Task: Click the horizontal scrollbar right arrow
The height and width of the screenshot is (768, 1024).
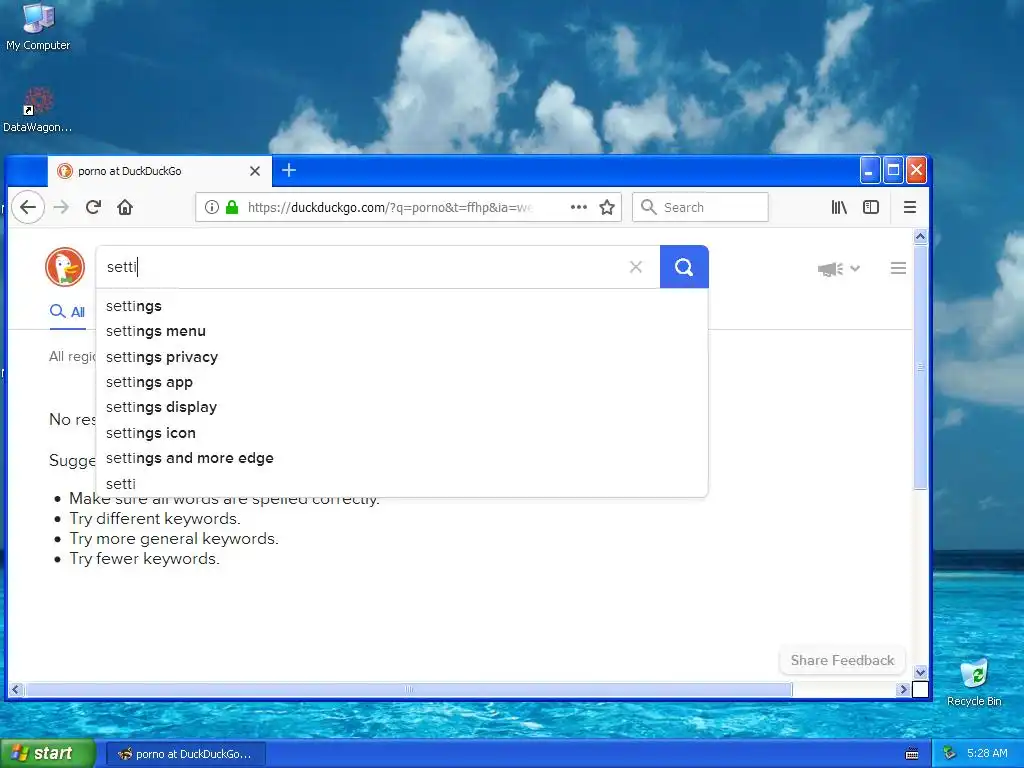Action: pyautogui.click(x=903, y=690)
